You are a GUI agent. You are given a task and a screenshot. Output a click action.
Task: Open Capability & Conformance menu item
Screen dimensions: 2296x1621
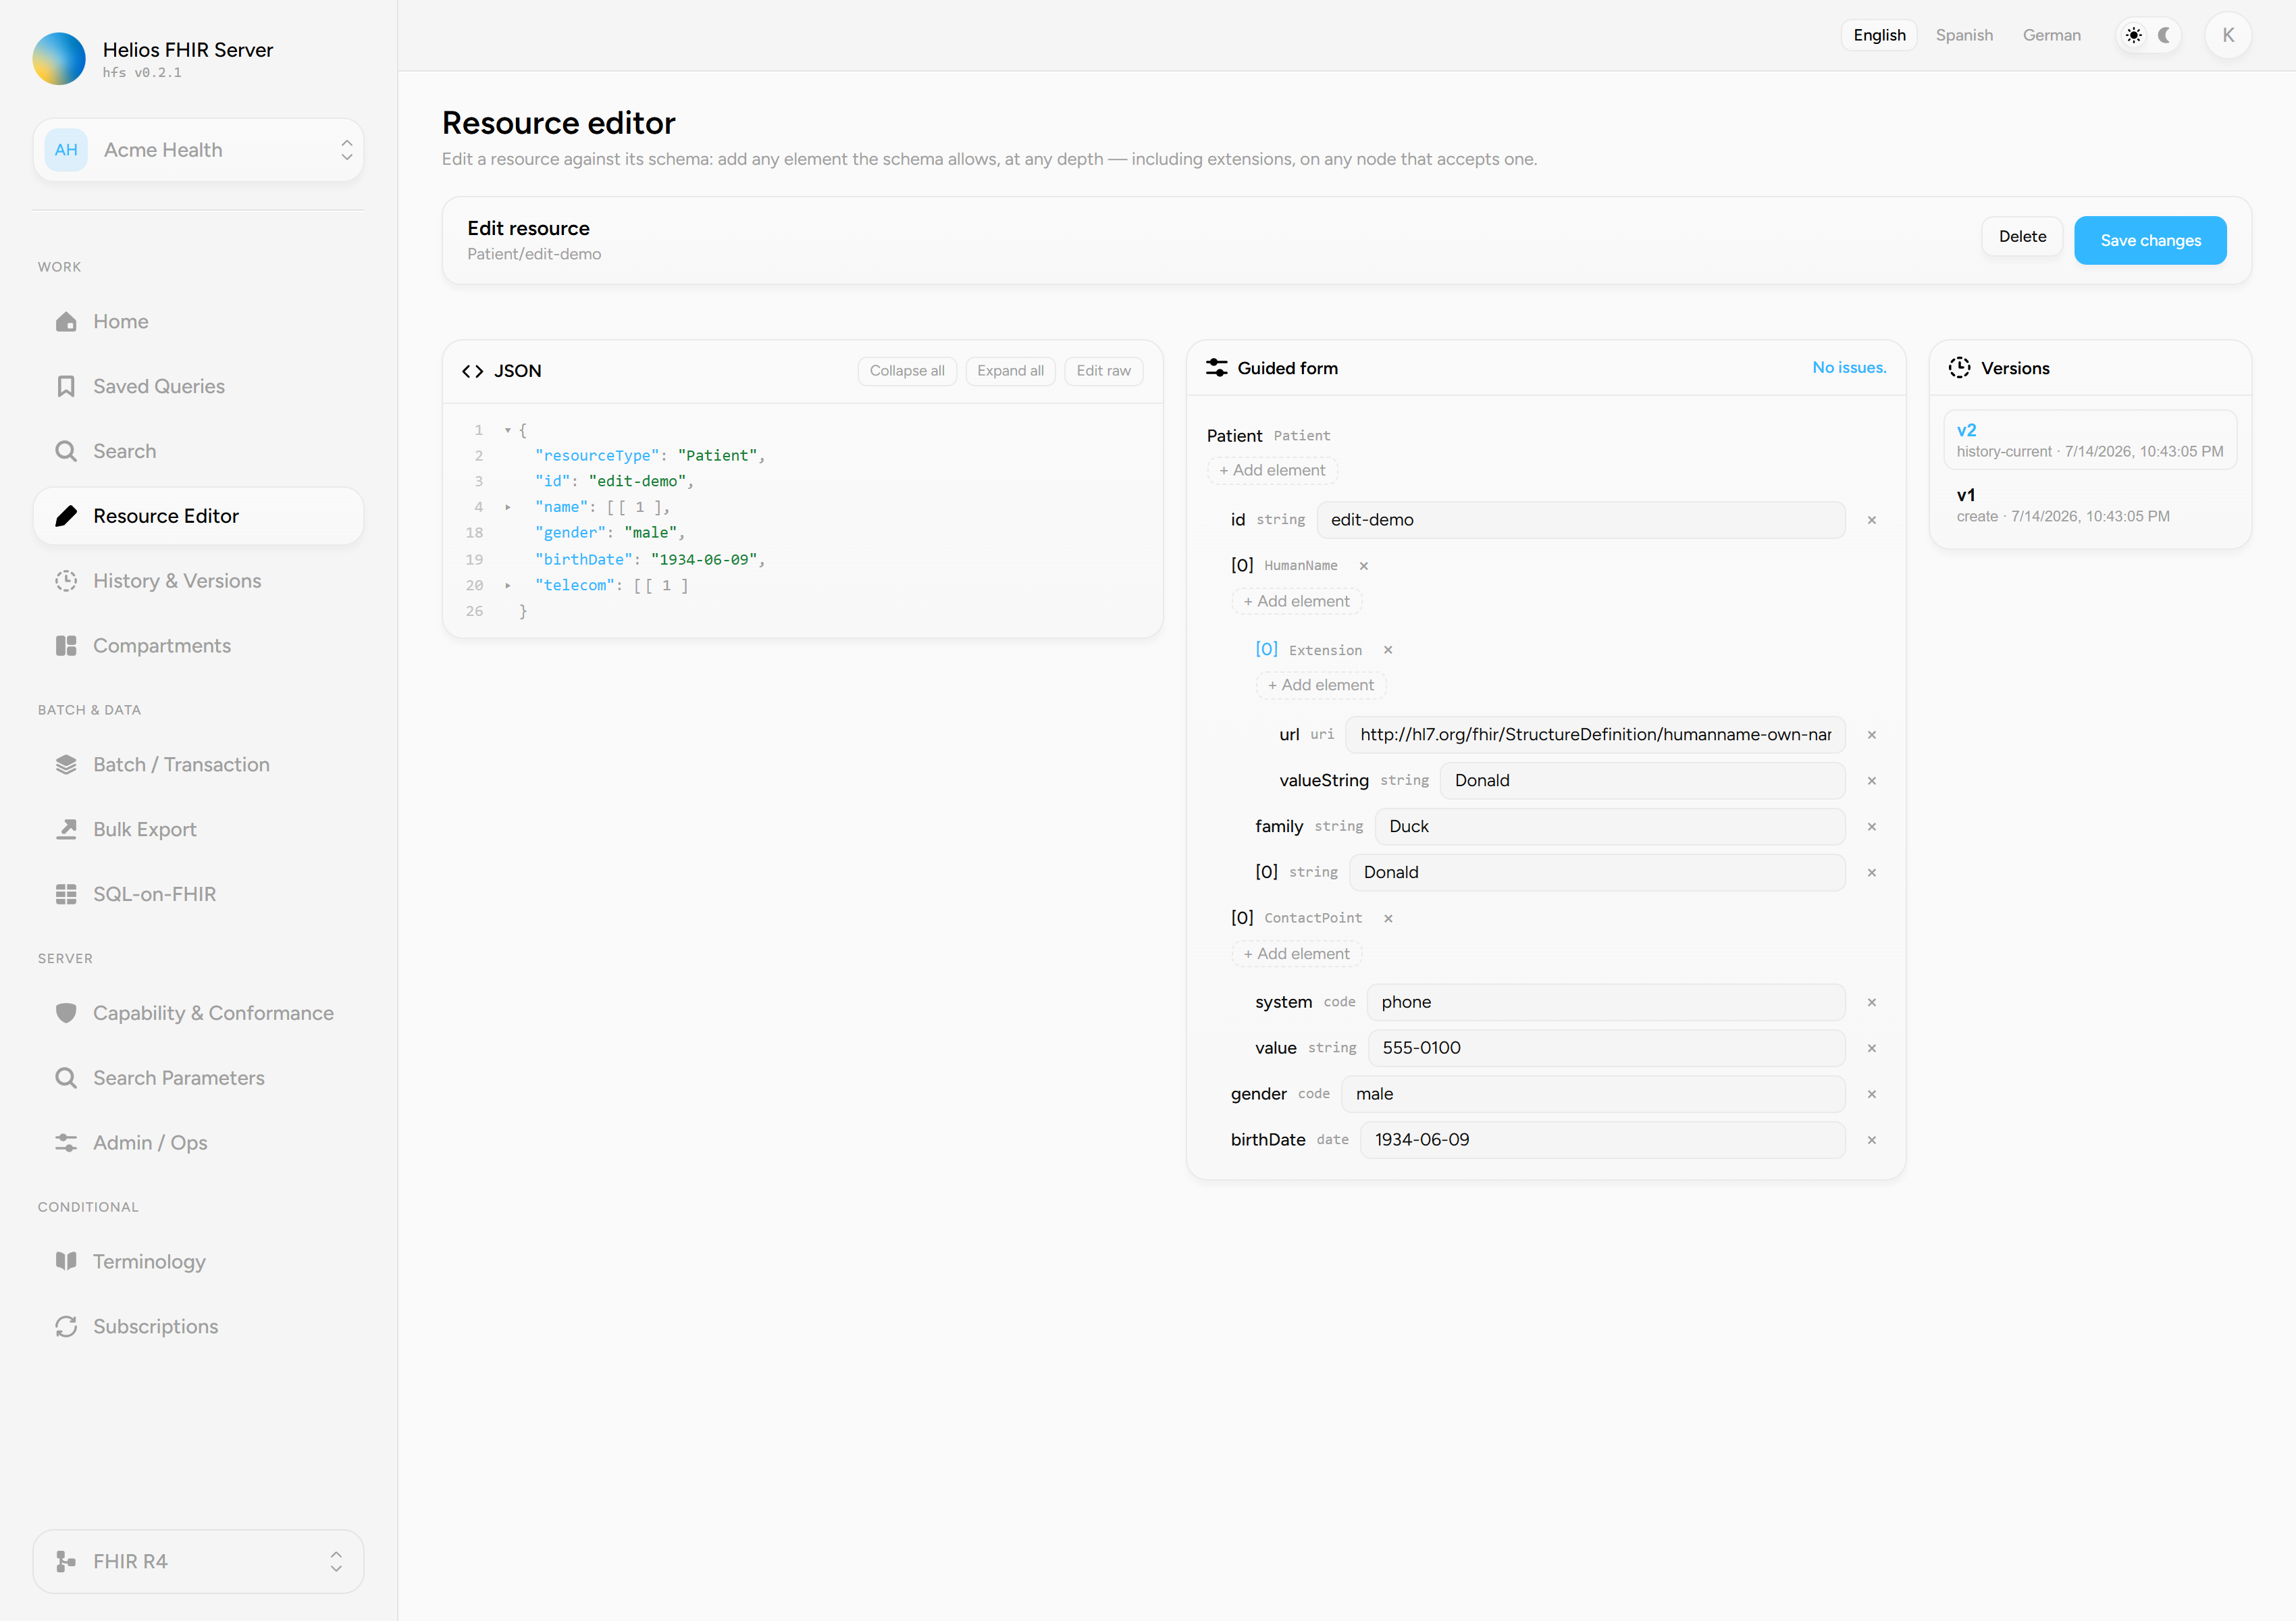click(x=198, y=1013)
